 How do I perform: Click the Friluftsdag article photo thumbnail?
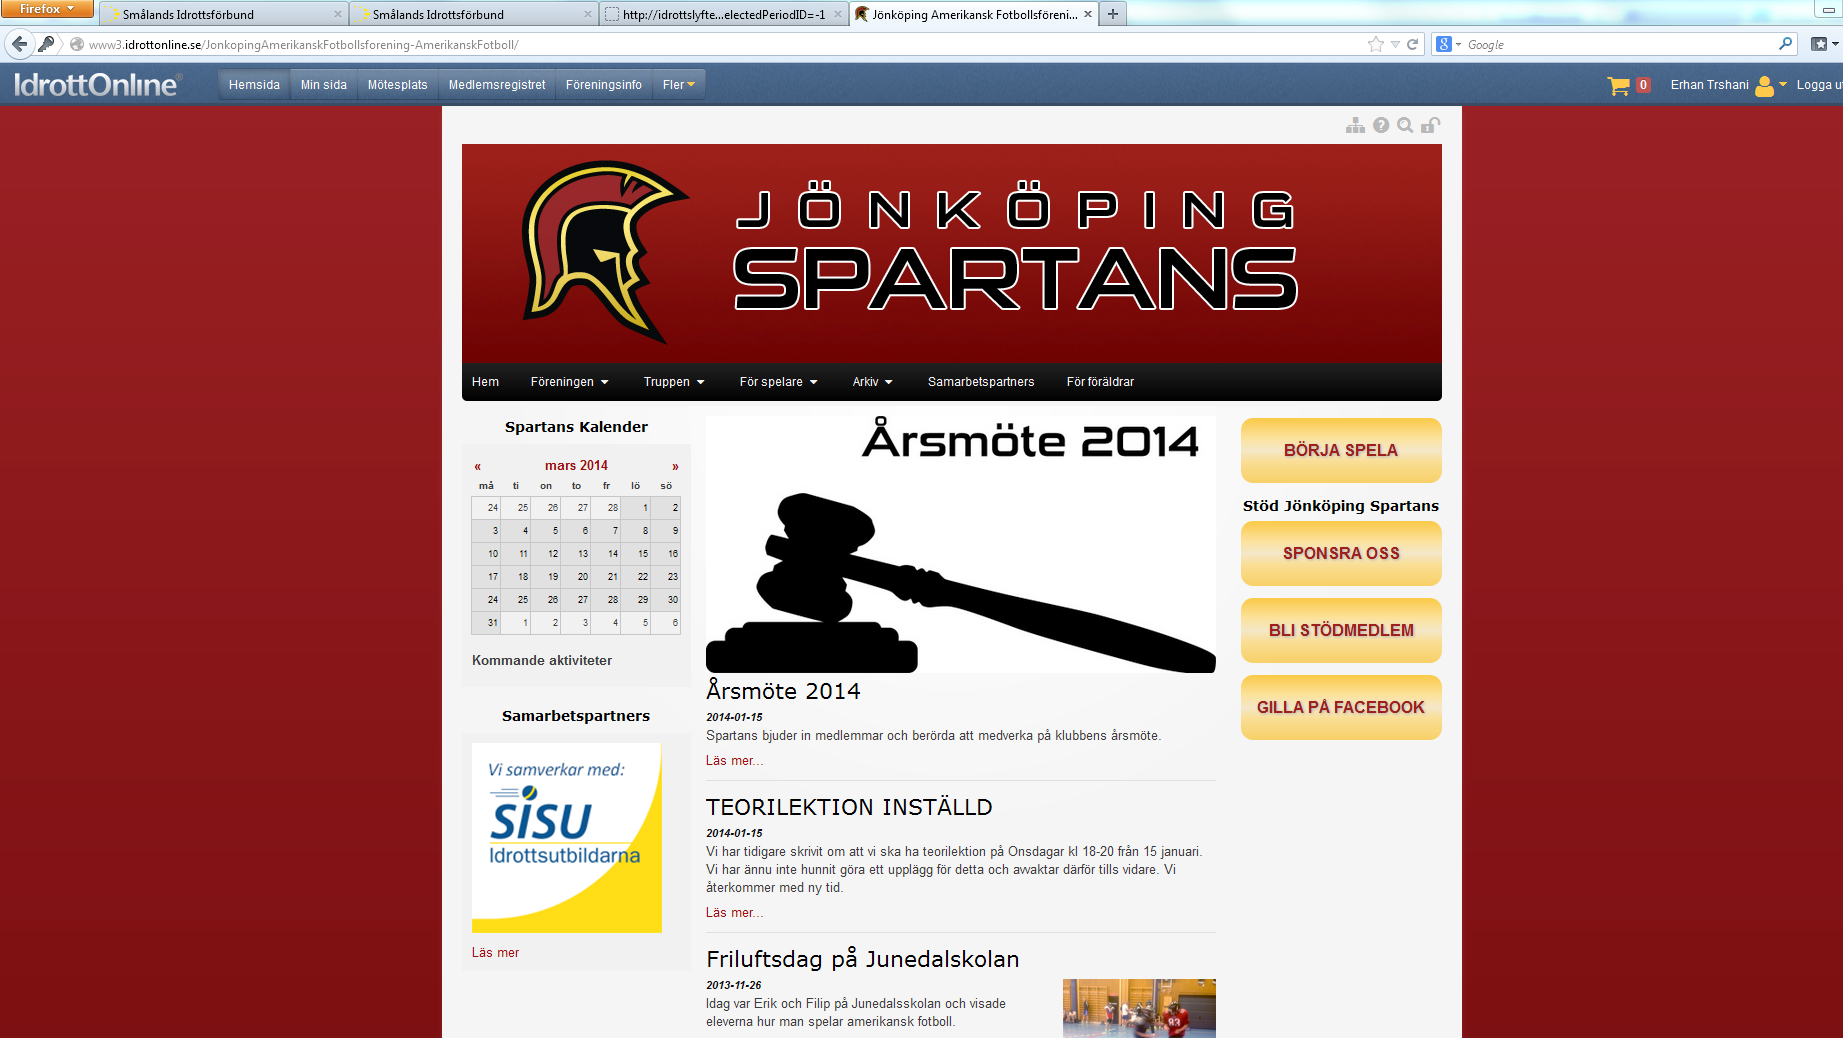point(1139,1008)
